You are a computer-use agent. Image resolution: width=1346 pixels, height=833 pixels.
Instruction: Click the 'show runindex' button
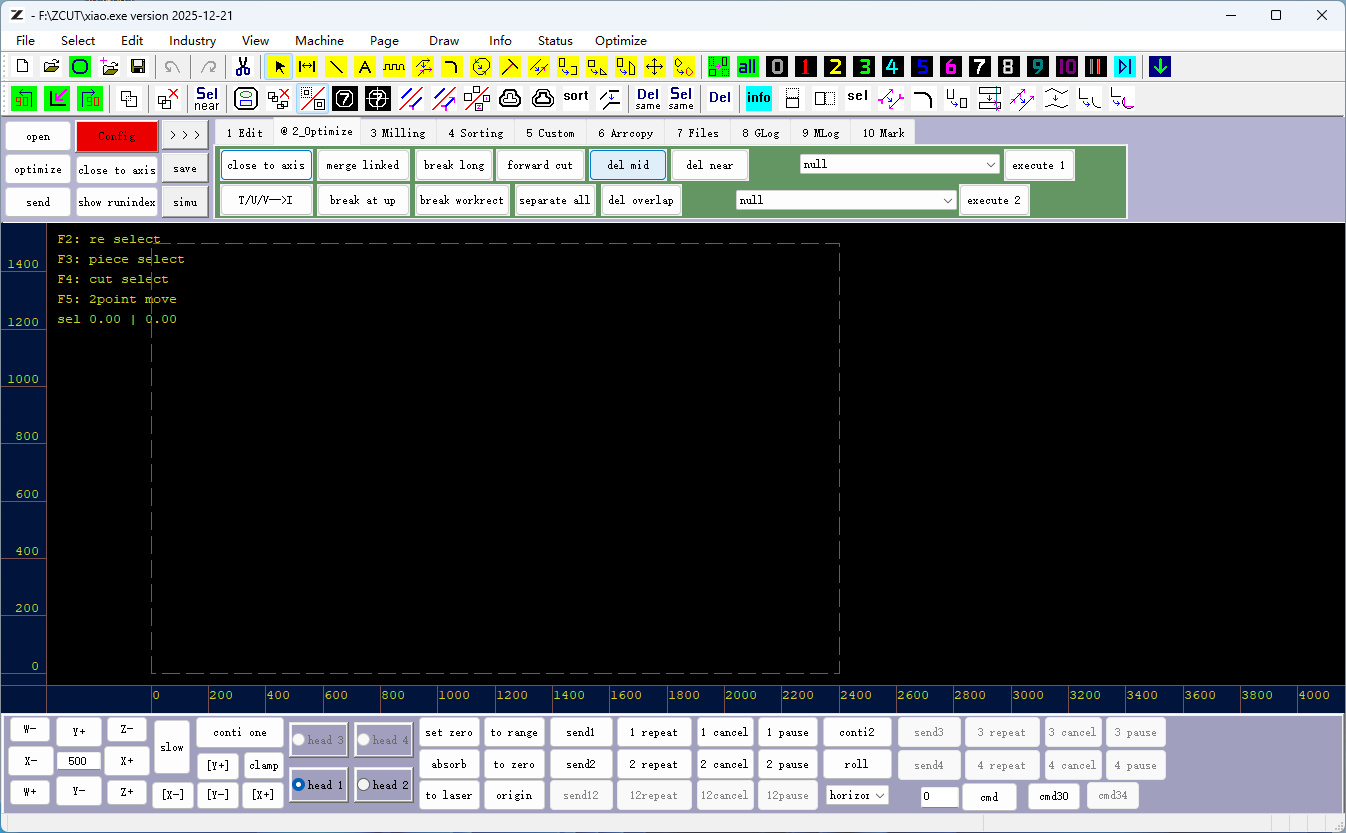coord(117,202)
